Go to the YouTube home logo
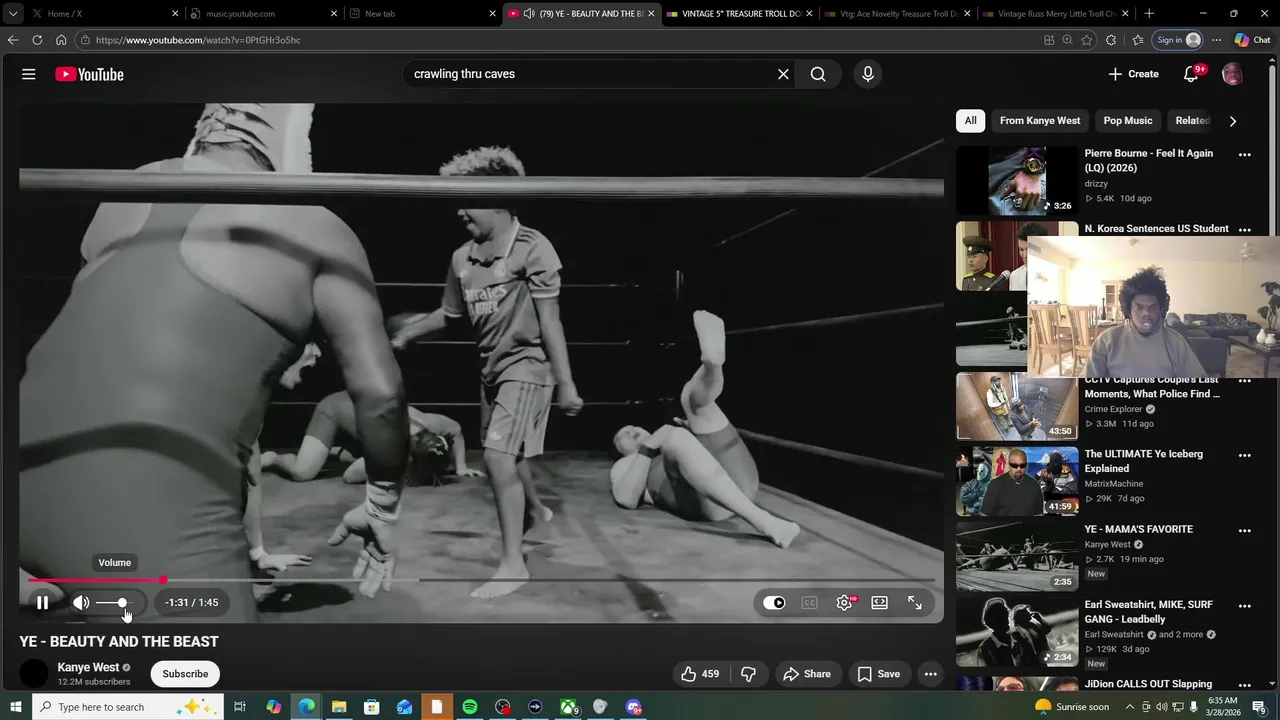This screenshot has height=720, width=1280. (x=89, y=74)
